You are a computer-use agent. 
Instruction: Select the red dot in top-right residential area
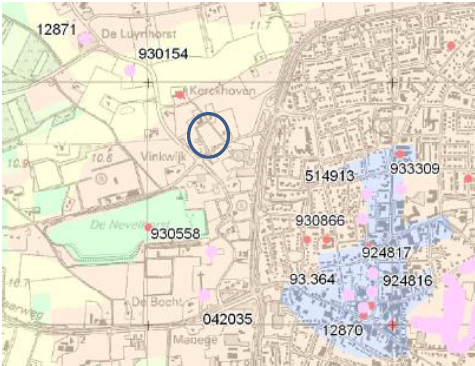pyautogui.click(x=451, y=45)
